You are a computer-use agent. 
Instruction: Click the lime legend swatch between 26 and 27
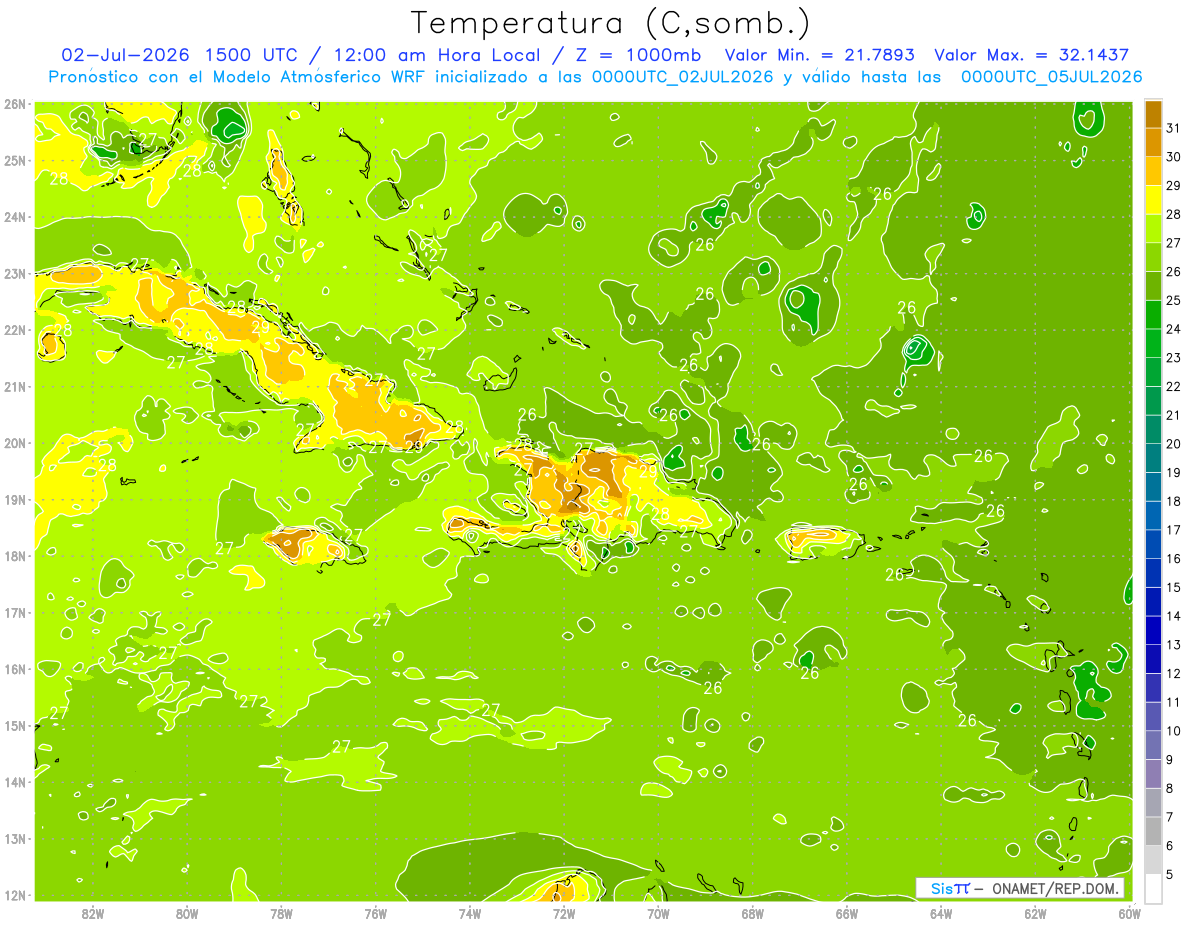(1153, 258)
